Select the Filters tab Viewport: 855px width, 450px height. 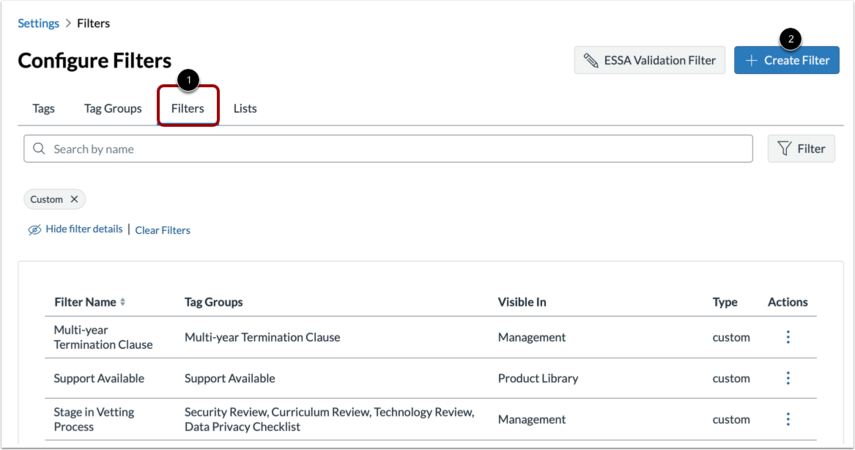coord(188,108)
